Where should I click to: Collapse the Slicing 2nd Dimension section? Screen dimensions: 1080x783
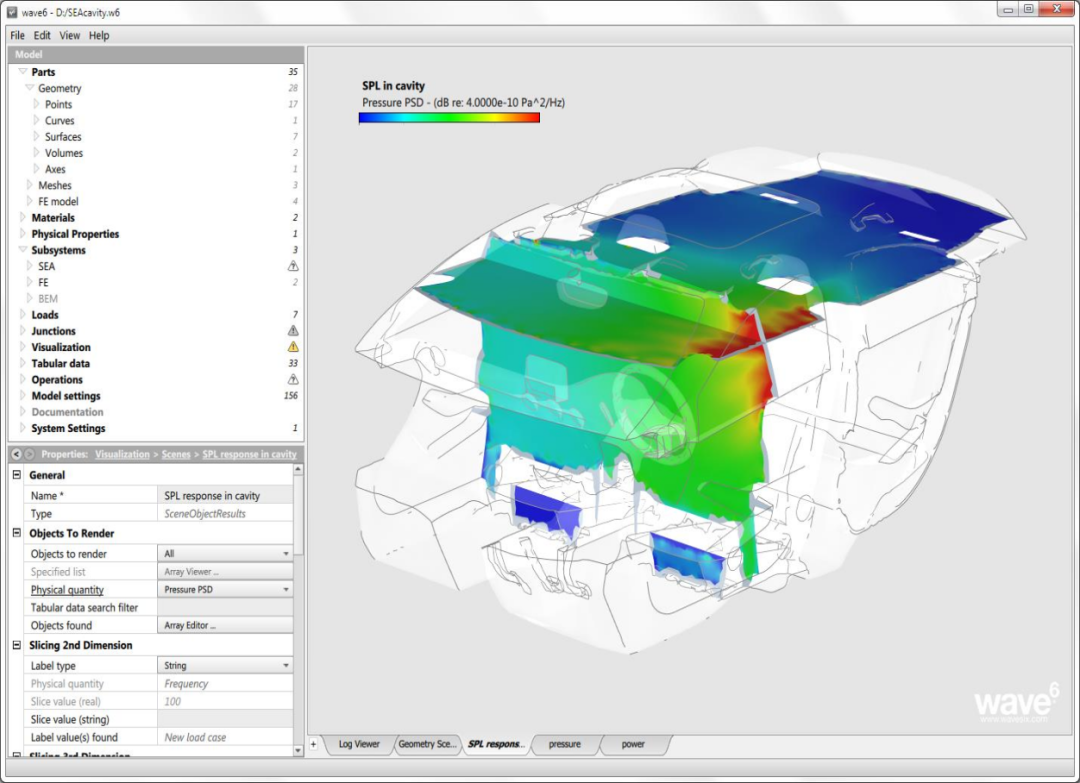(17, 645)
